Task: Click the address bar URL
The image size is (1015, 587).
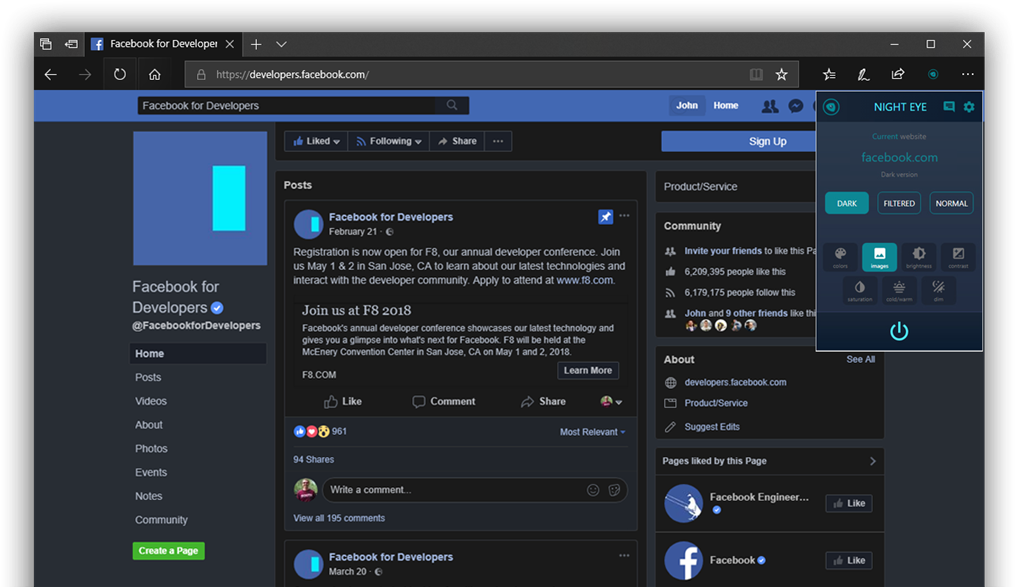Action: click(x=293, y=74)
